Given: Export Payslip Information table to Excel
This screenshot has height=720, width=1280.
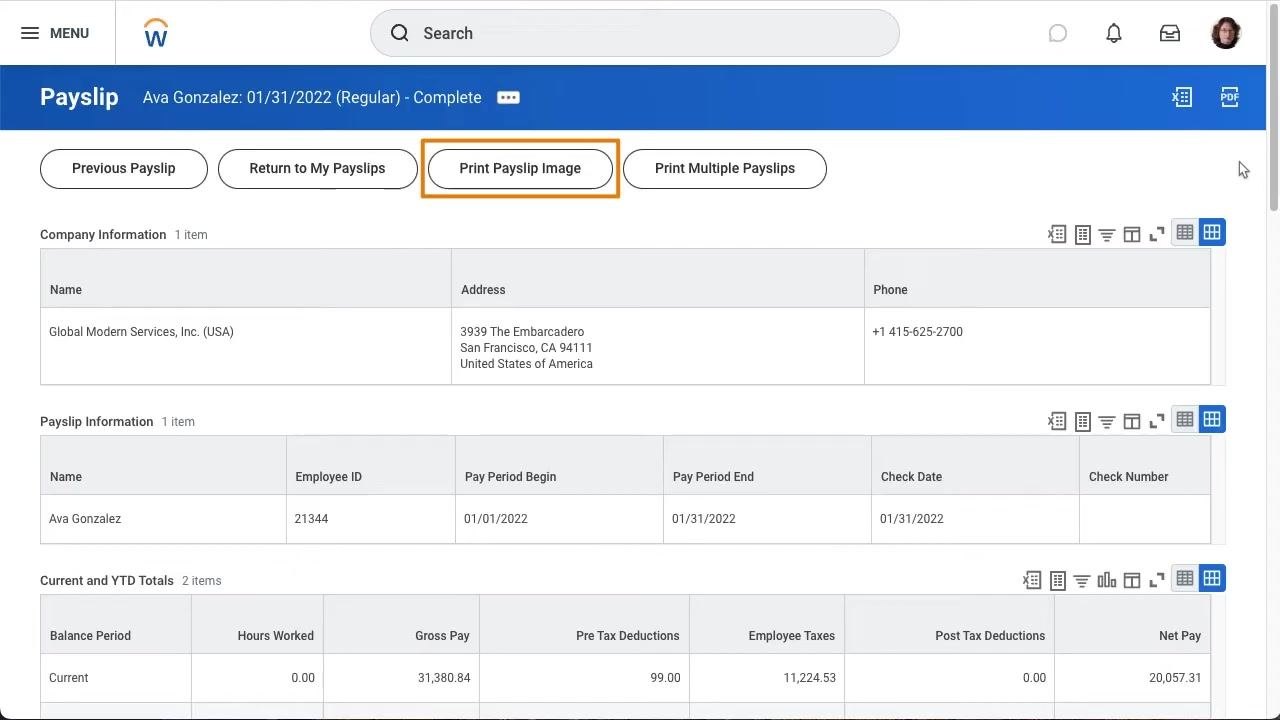Looking at the screenshot, I should point(1057,421).
